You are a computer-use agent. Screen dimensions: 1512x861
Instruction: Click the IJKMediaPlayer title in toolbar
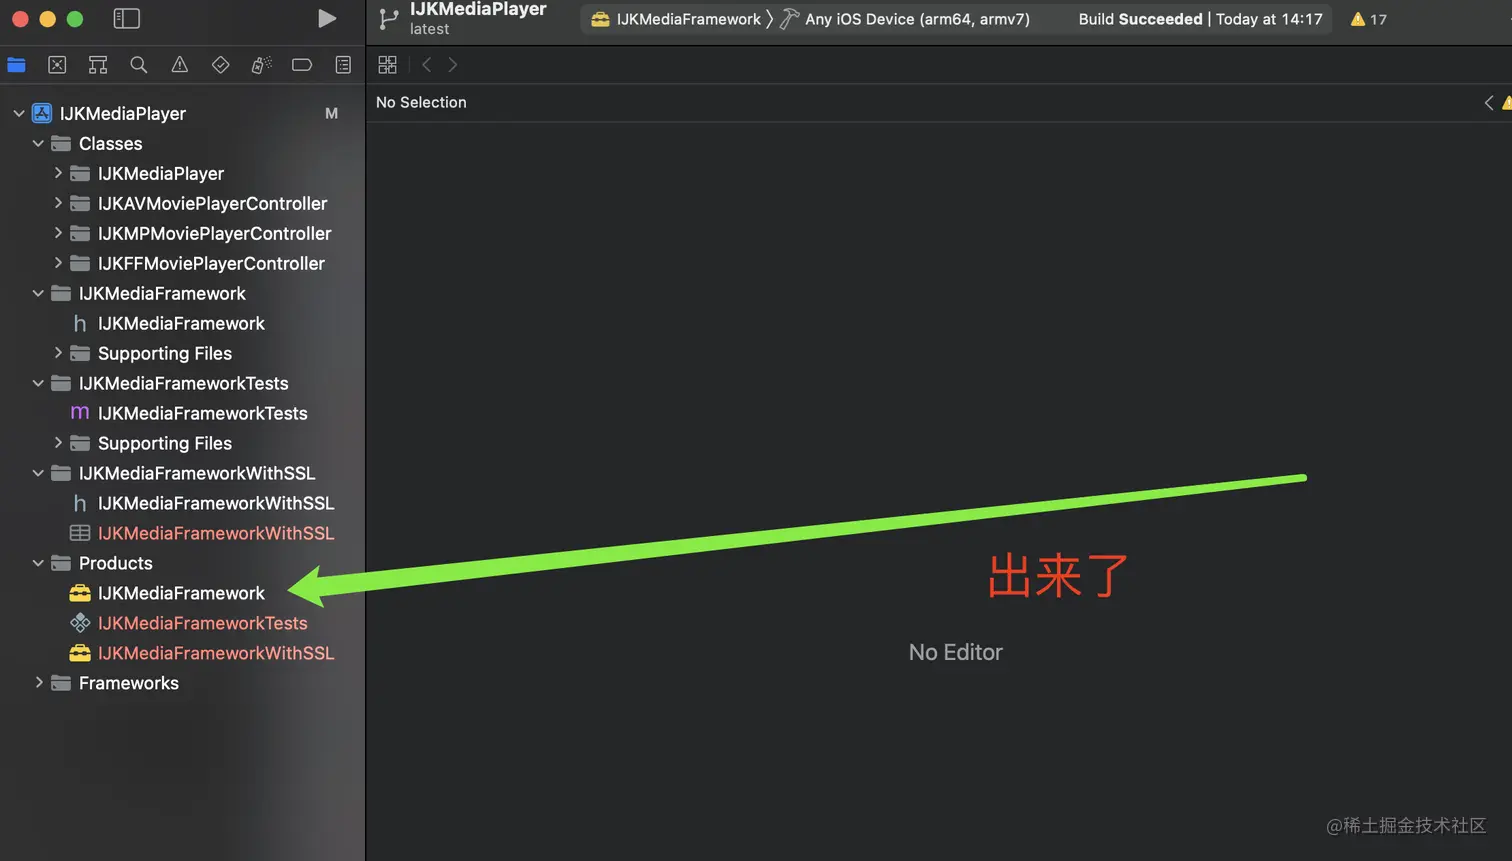tap(478, 10)
